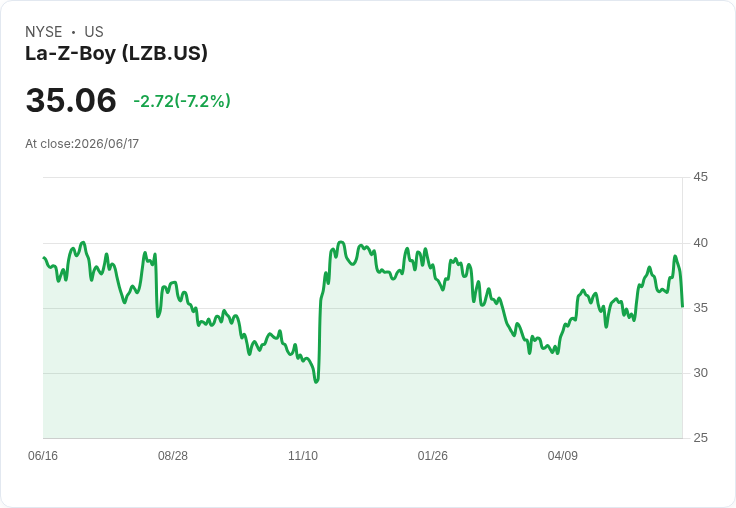The height and width of the screenshot is (508, 736).
Task: Click the chart's low point near 04/09
Action: click(x=557, y=353)
